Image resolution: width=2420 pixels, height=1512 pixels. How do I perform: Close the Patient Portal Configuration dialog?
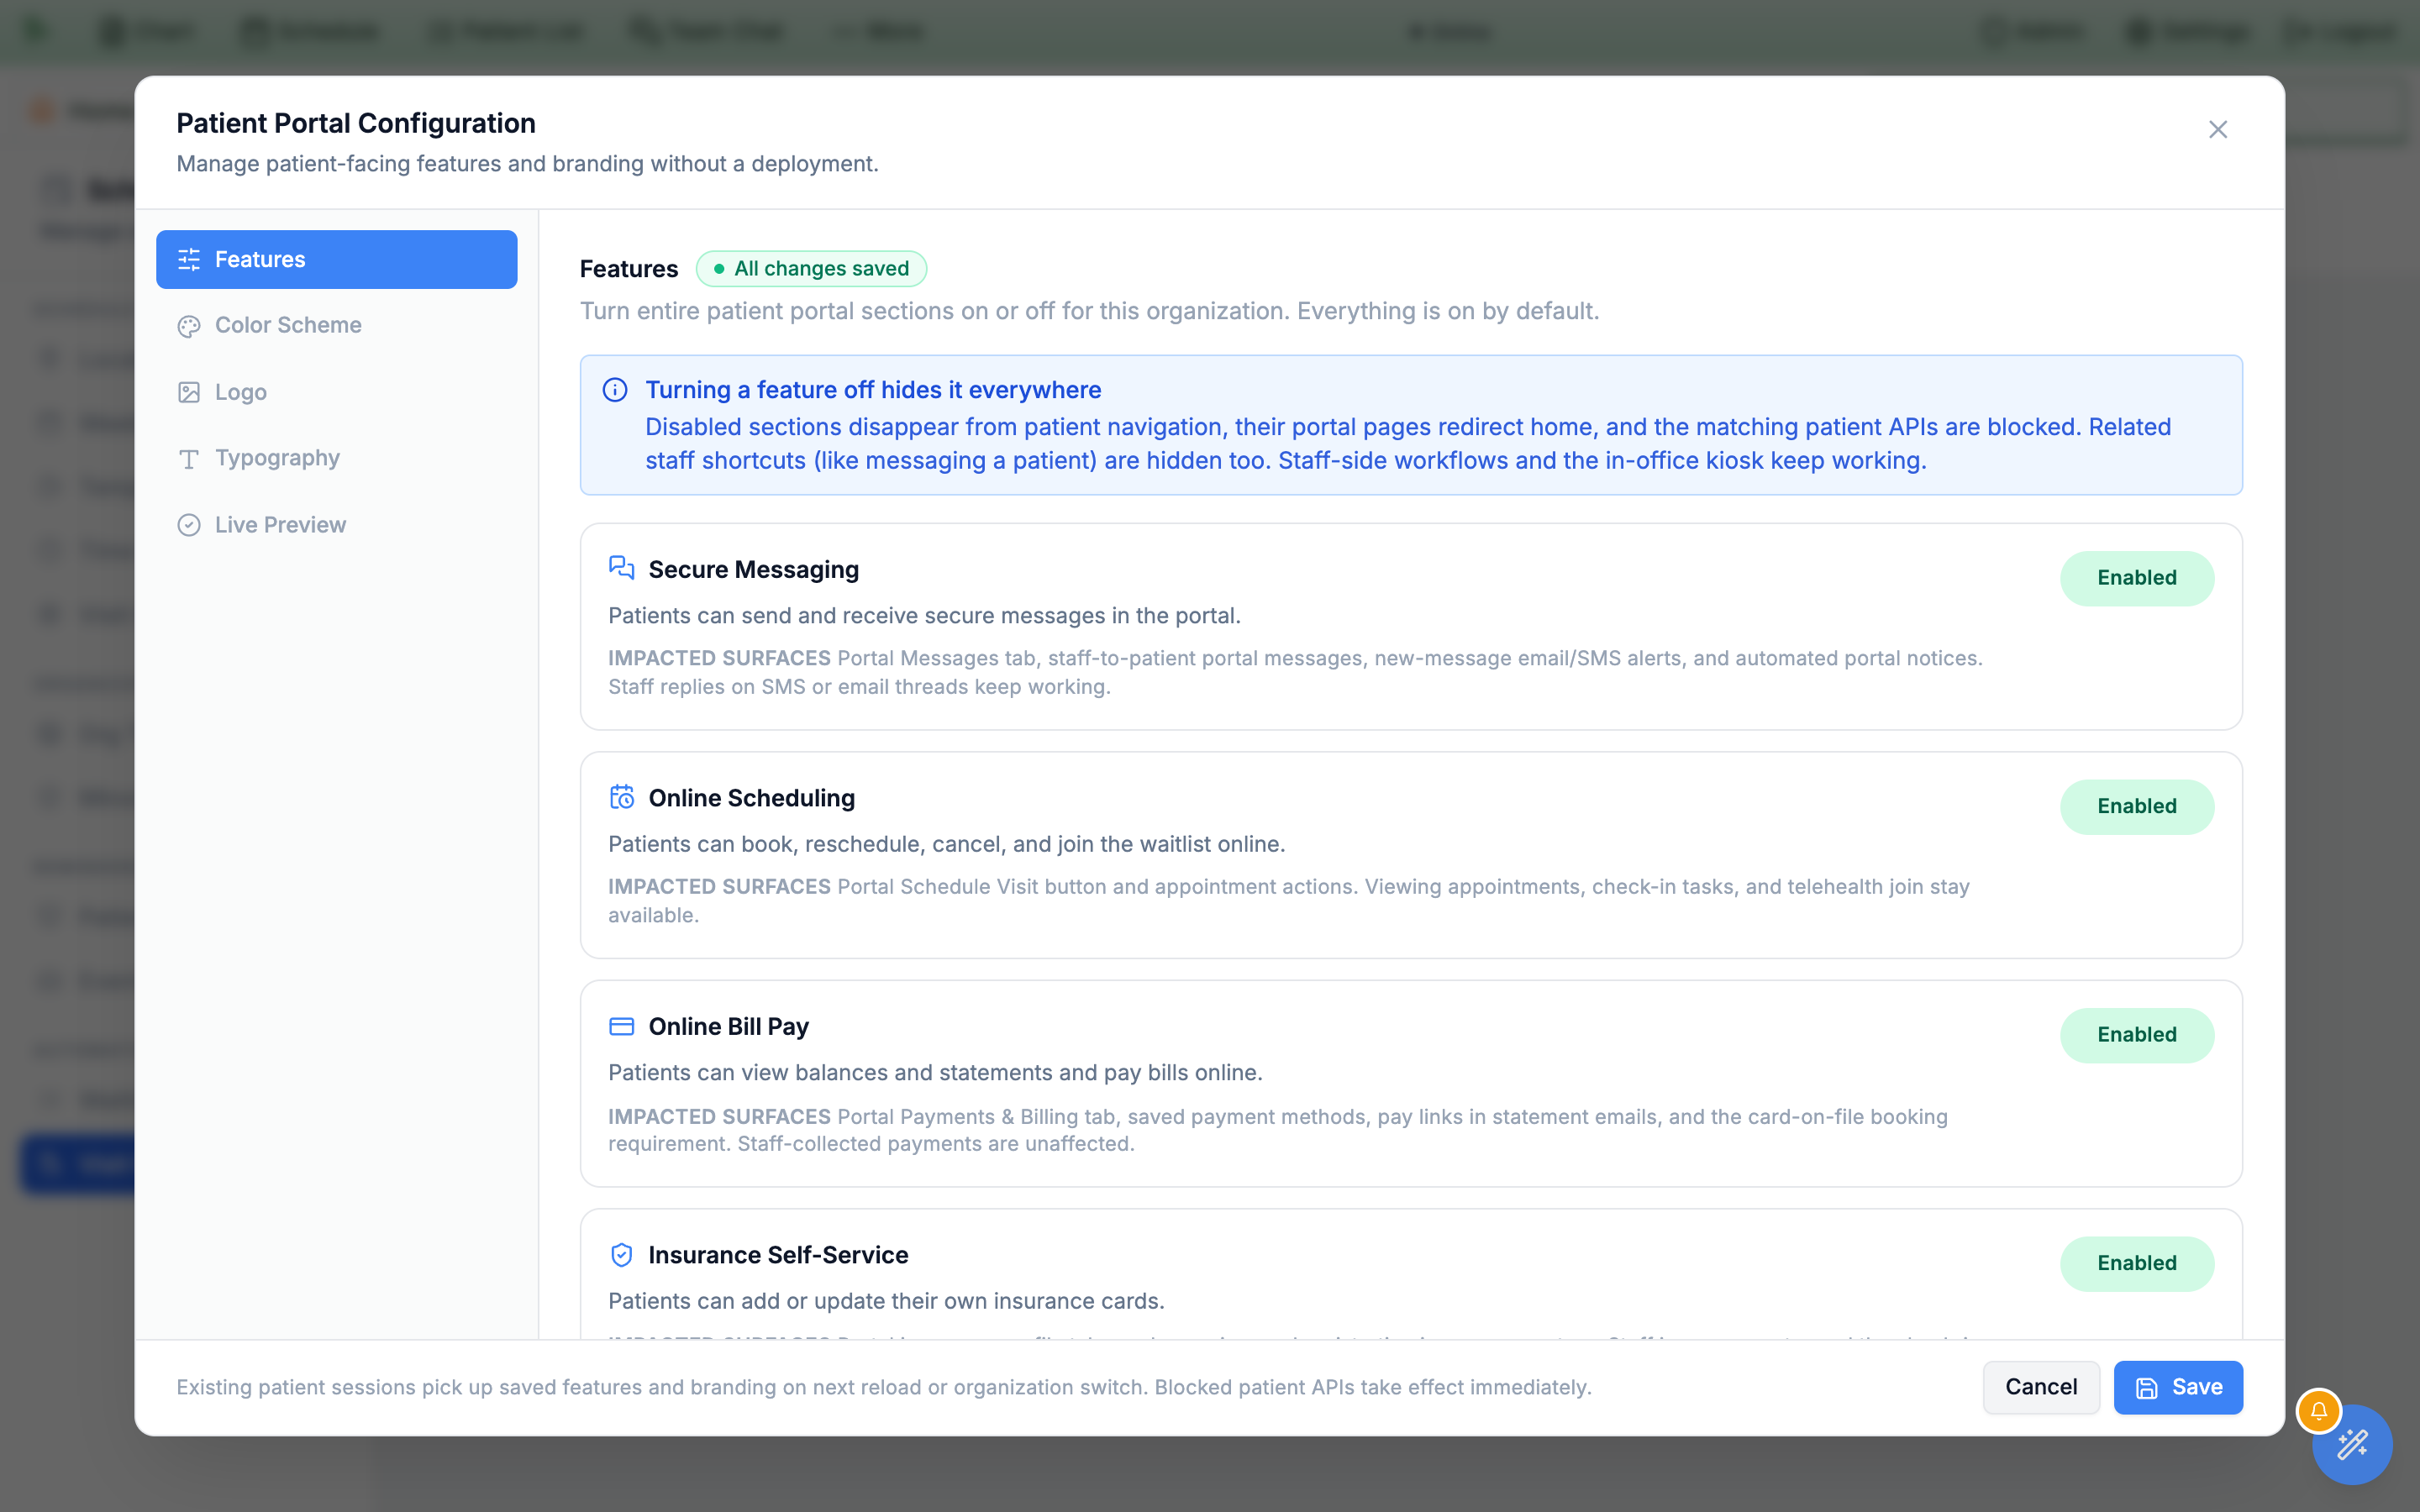(x=2217, y=129)
